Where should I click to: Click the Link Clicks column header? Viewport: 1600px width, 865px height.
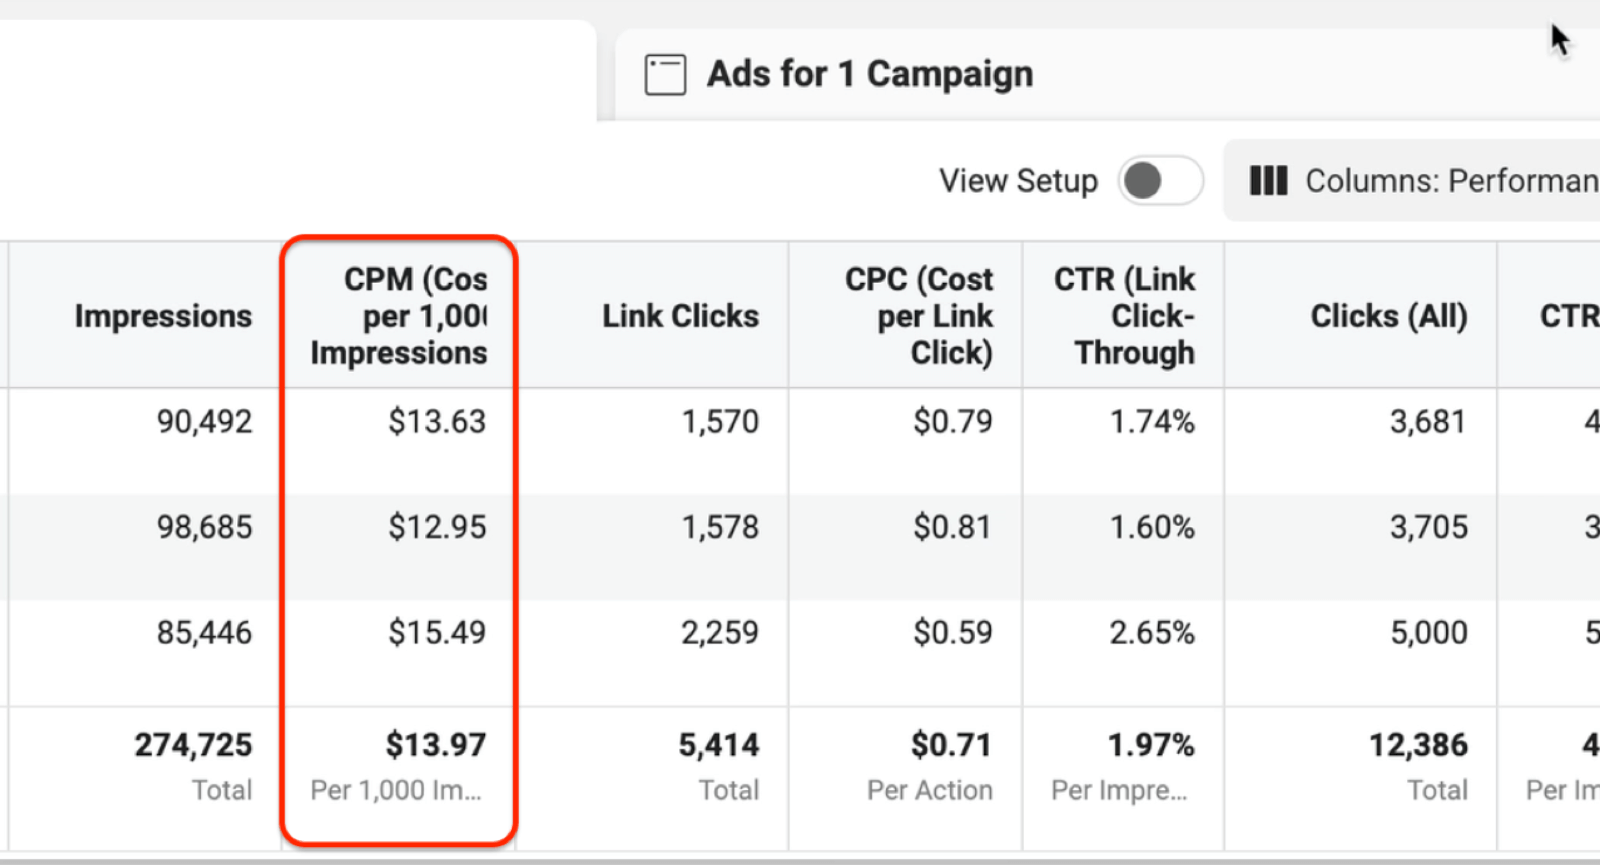pos(680,316)
